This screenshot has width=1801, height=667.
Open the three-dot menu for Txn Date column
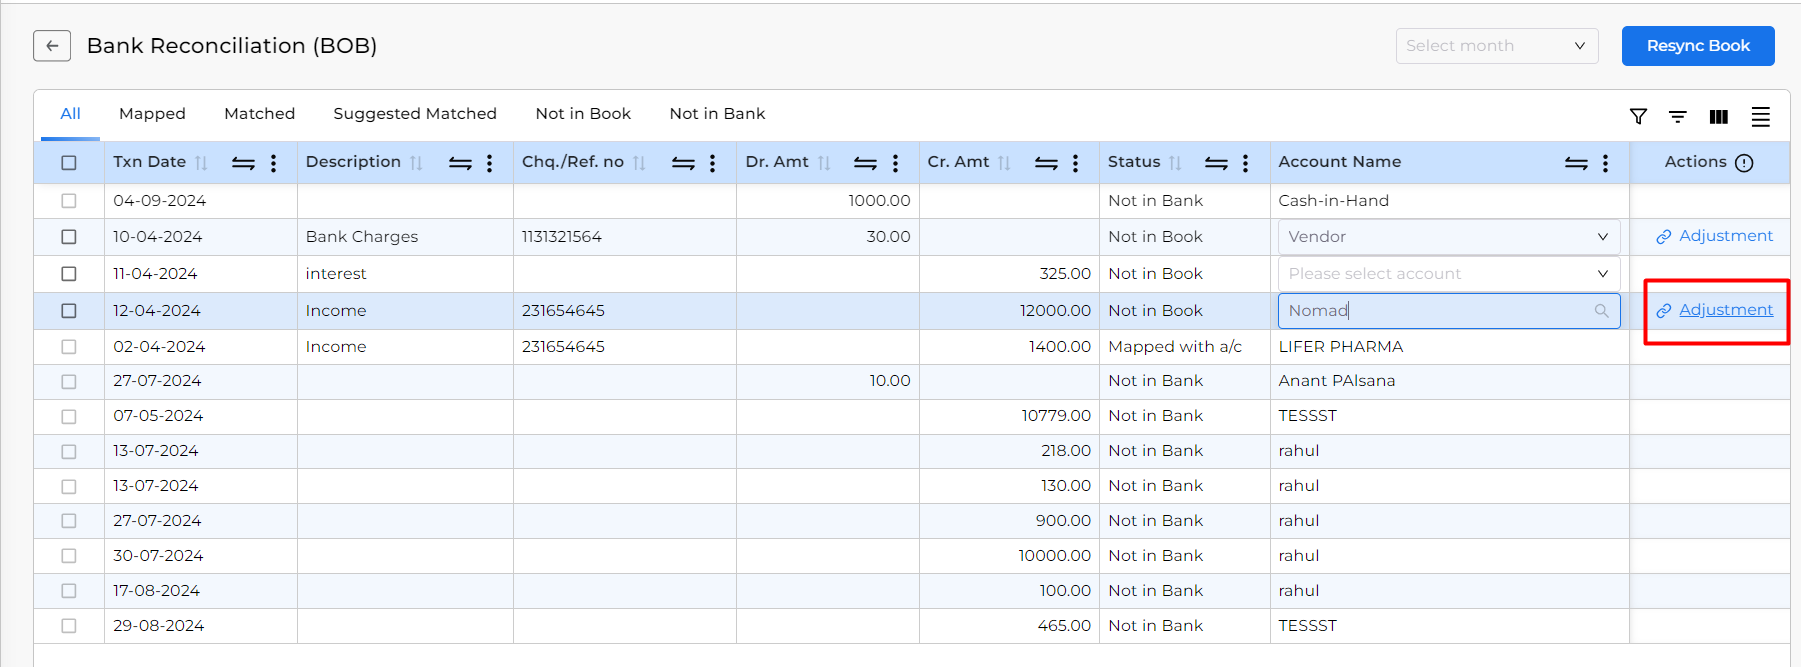point(273,163)
